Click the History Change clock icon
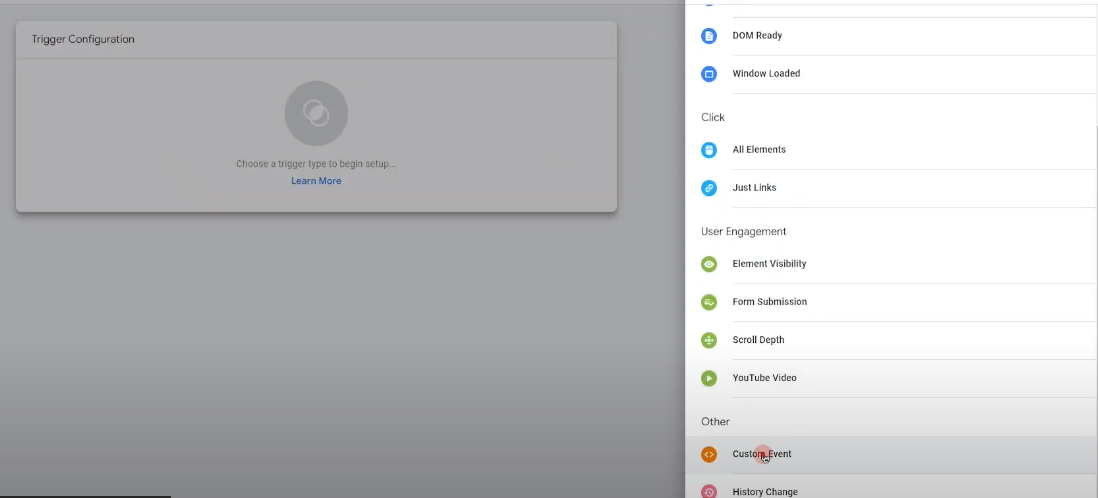Screen dimensions: 1098x498 pyautogui.click(x=709, y=492)
